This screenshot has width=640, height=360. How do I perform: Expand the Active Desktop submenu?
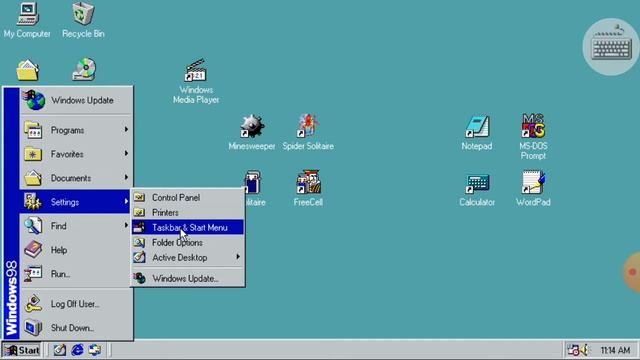coord(188,258)
